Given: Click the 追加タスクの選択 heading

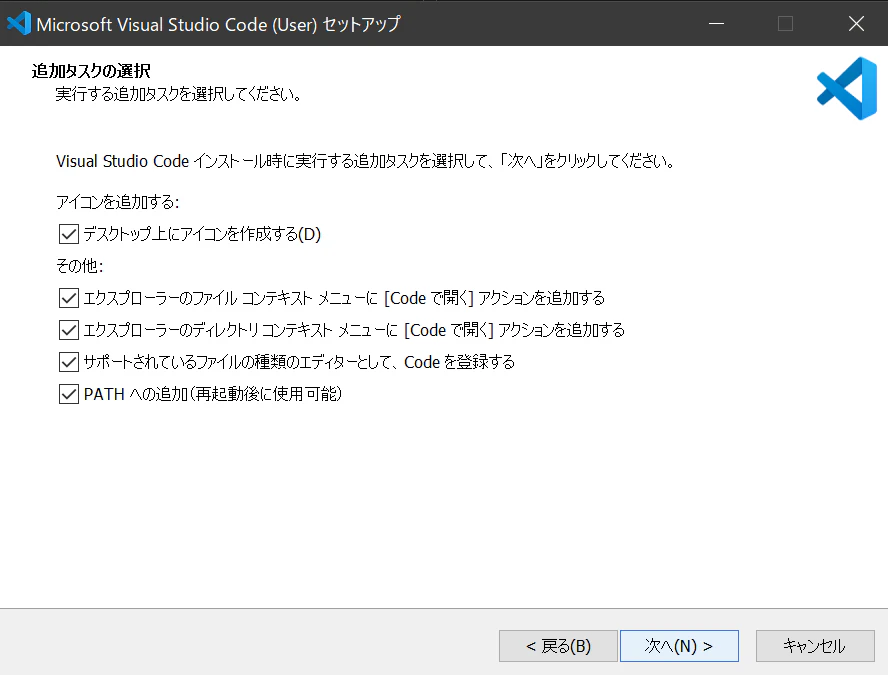Looking at the screenshot, I should 91,71.
